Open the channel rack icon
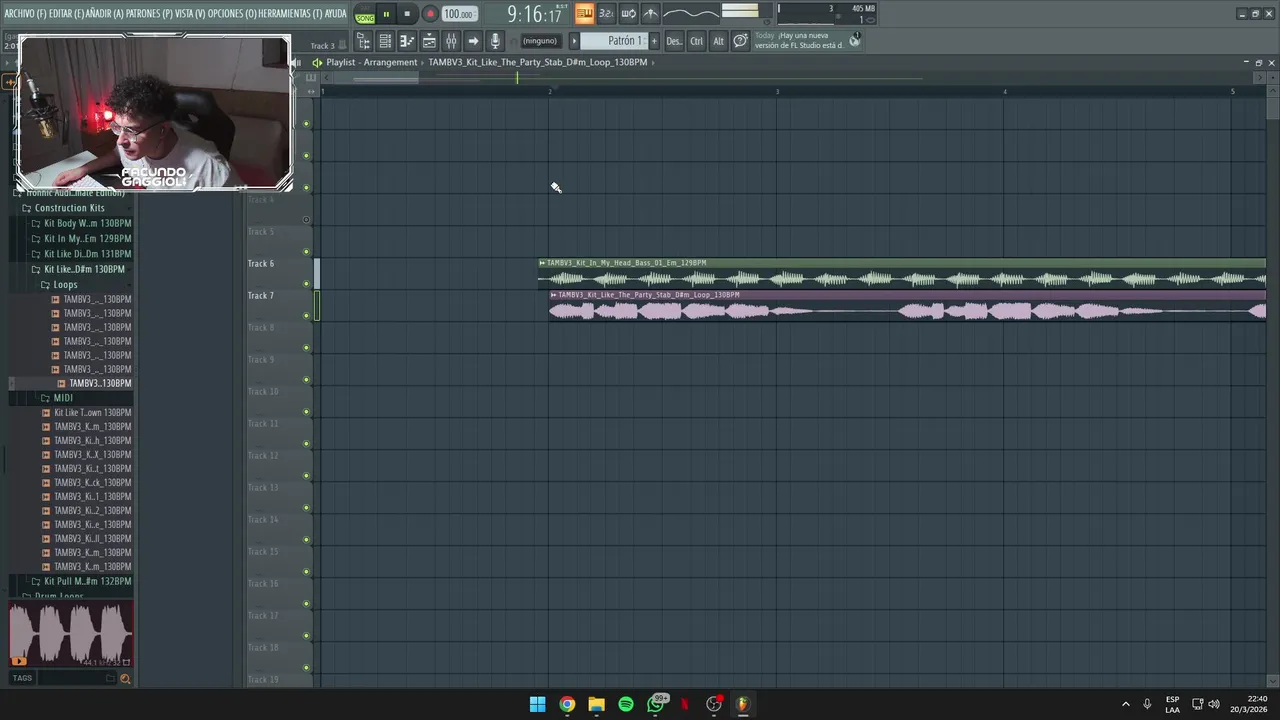 tap(385, 41)
